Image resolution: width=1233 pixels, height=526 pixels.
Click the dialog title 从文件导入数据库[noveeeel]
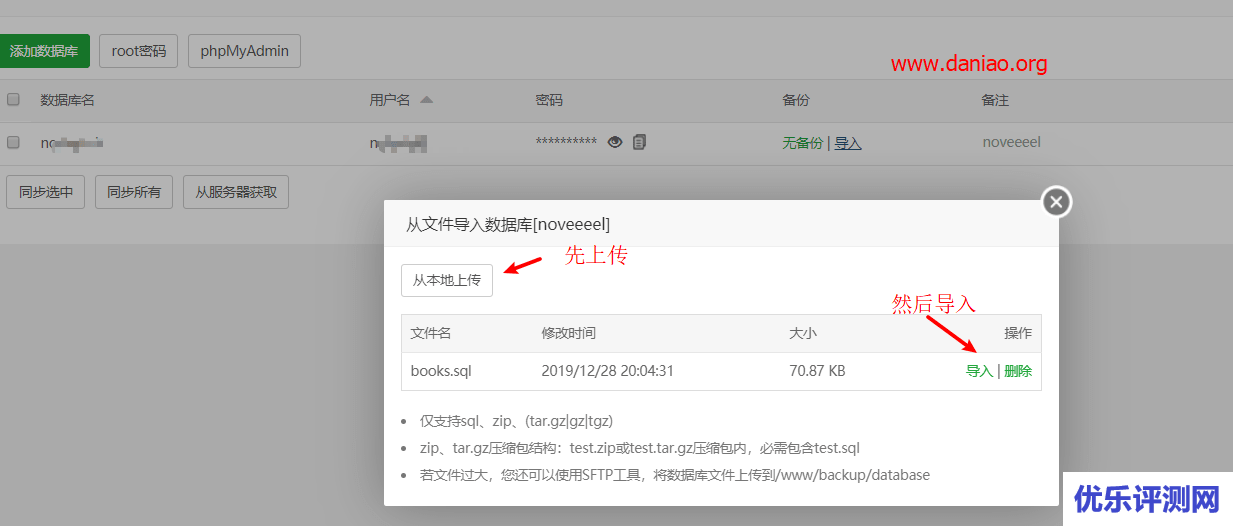coord(508,223)
